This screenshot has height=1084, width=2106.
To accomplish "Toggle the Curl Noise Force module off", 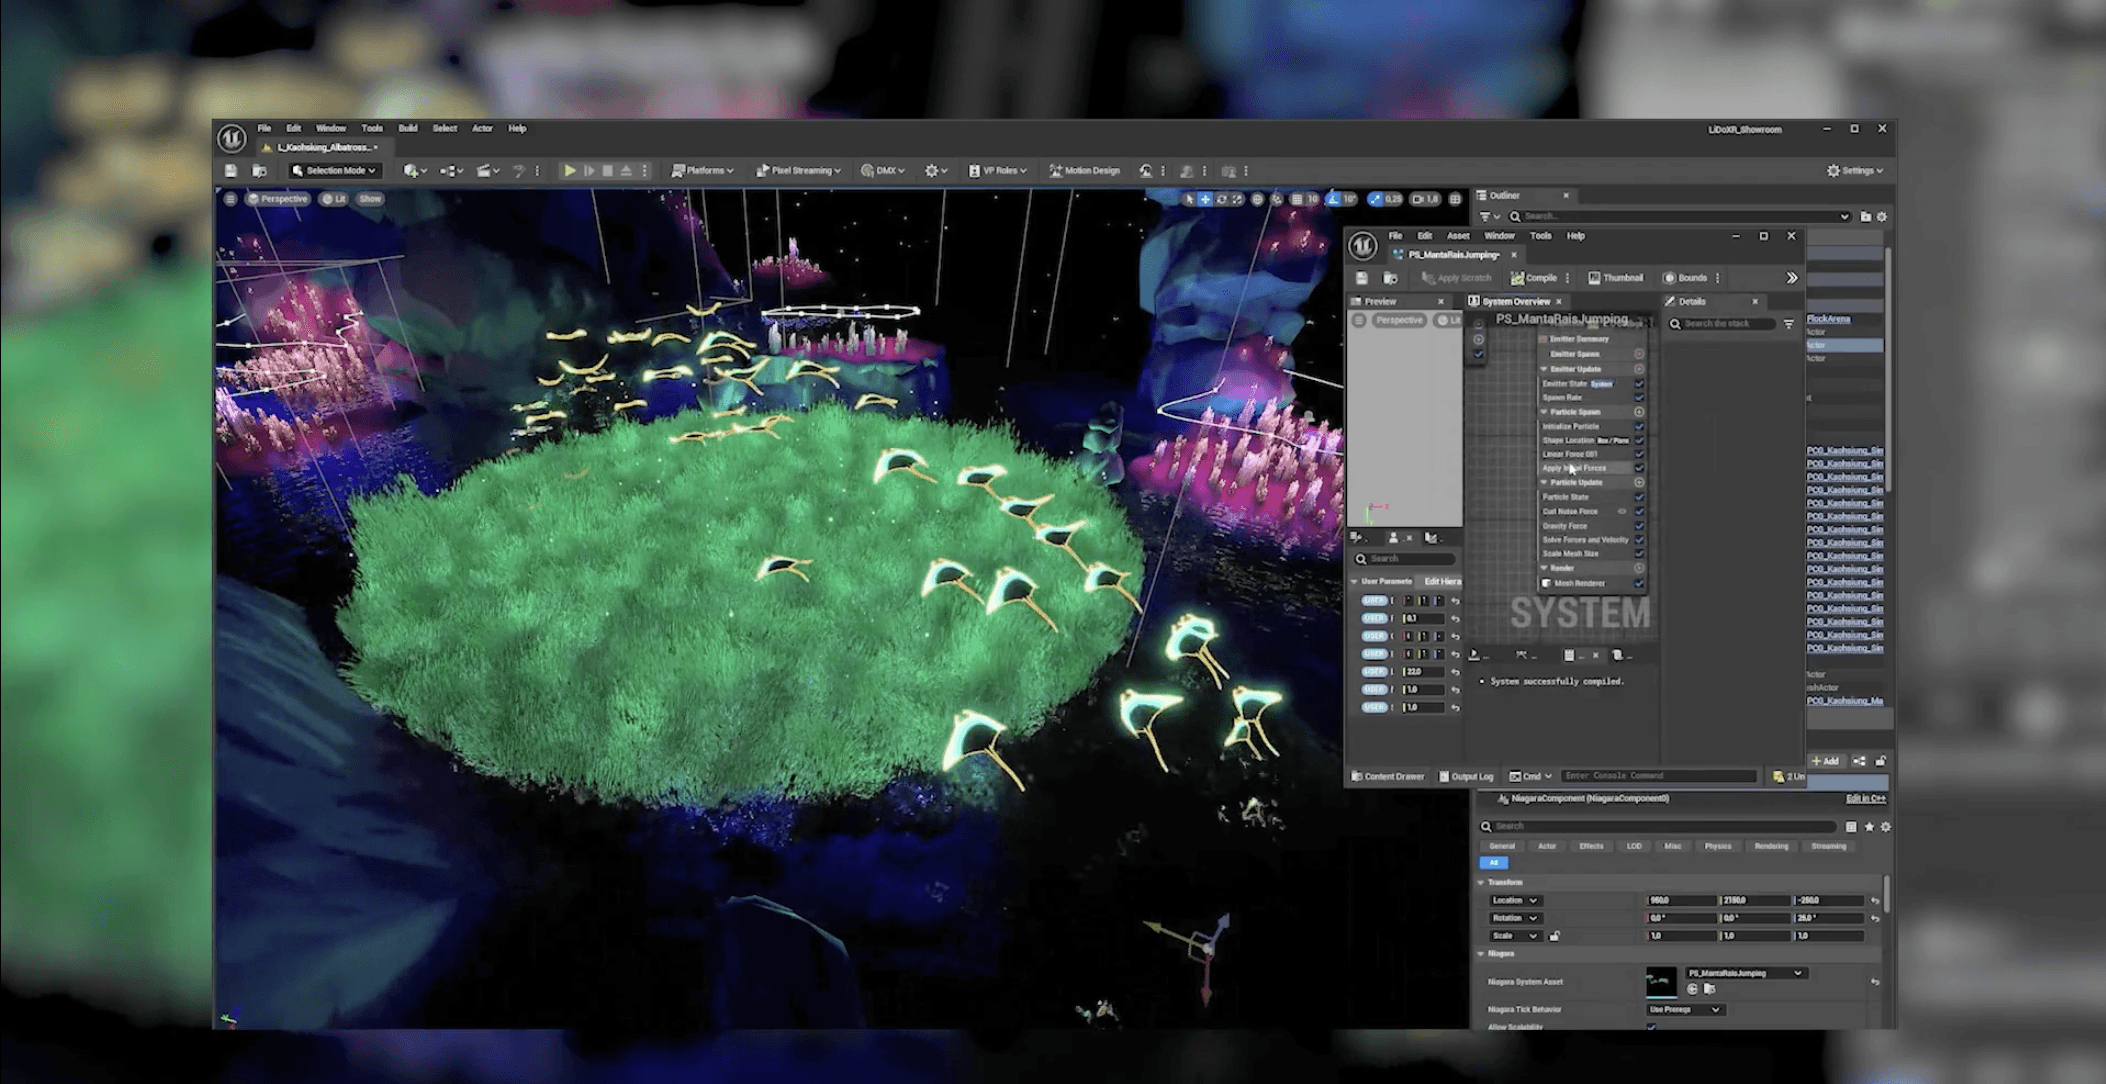I will coord(1638,511).
